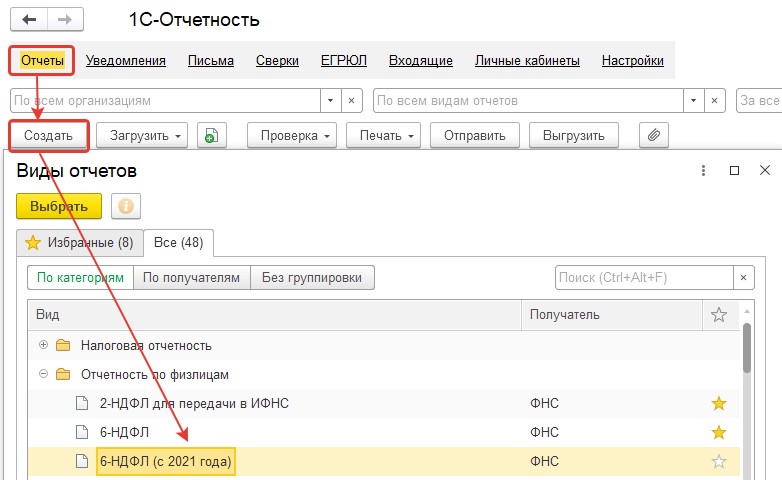This screenshot has width=782, height=480.
Task: Select Без группировки mode
Action: coord(312,278)
